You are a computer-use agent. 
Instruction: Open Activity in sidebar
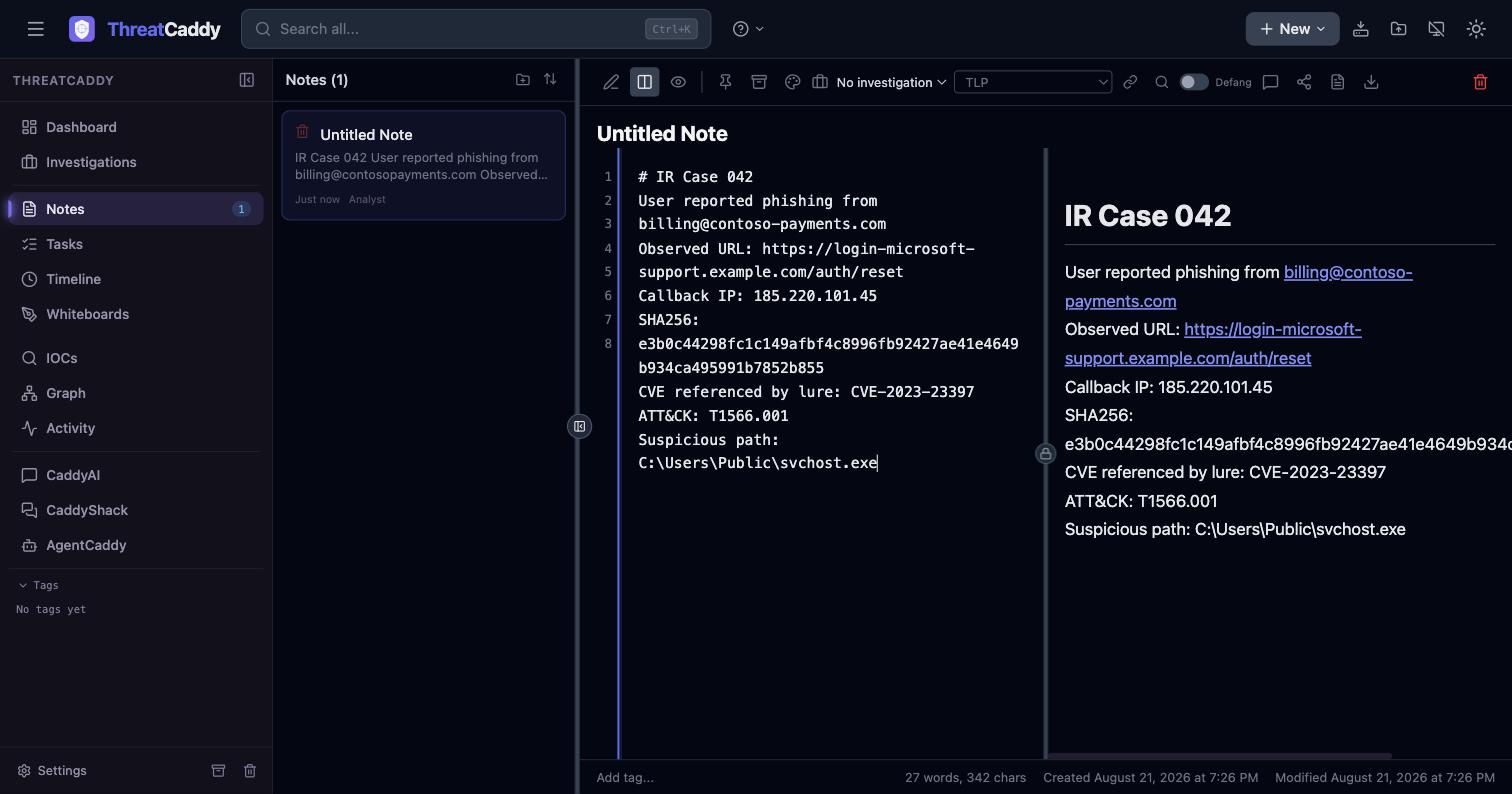tap(136, 428)
